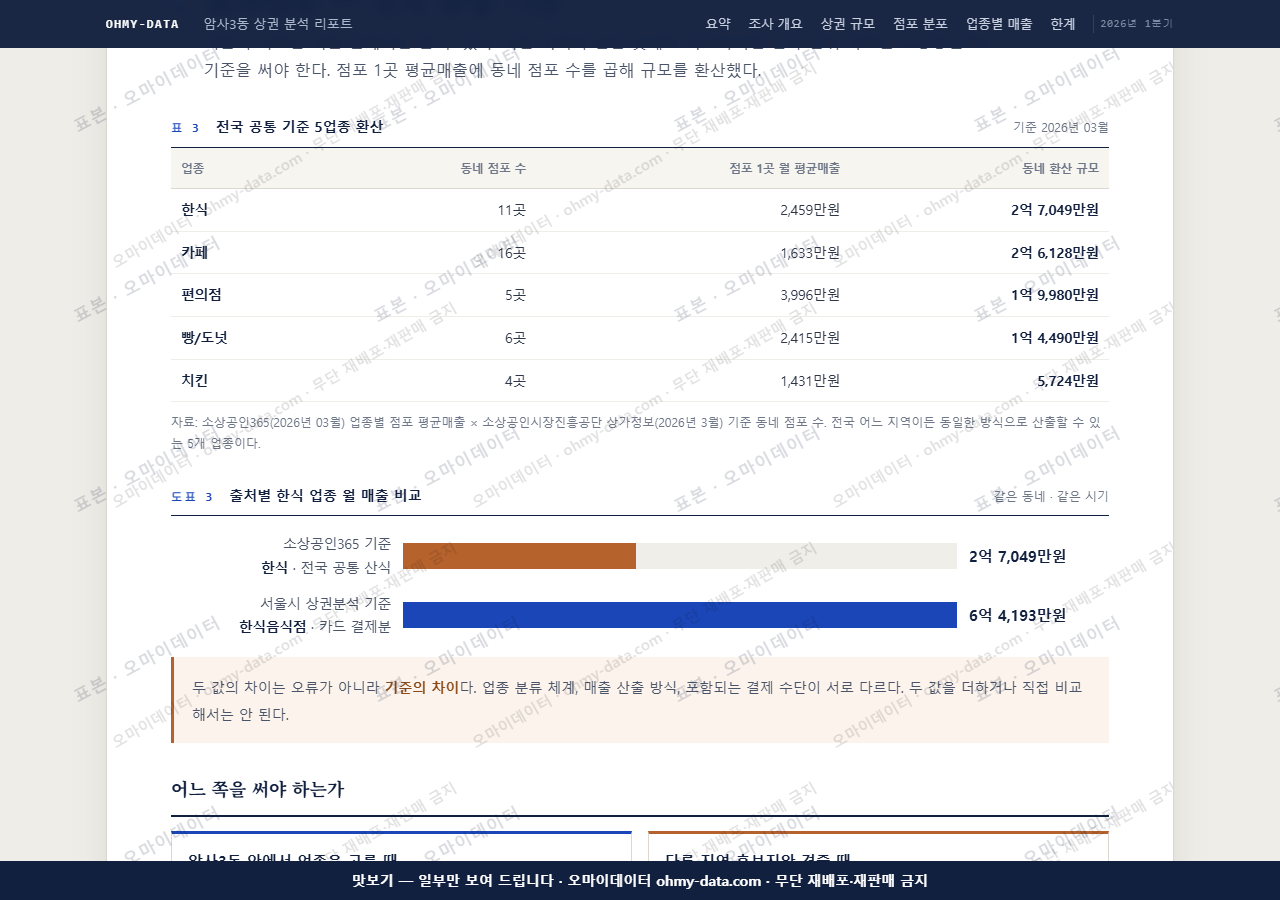Image resolution: width=1280 pixels, height=900 pixels.
Task: Click the 2,459만원 average sales cell
Action: pos(810,210)
